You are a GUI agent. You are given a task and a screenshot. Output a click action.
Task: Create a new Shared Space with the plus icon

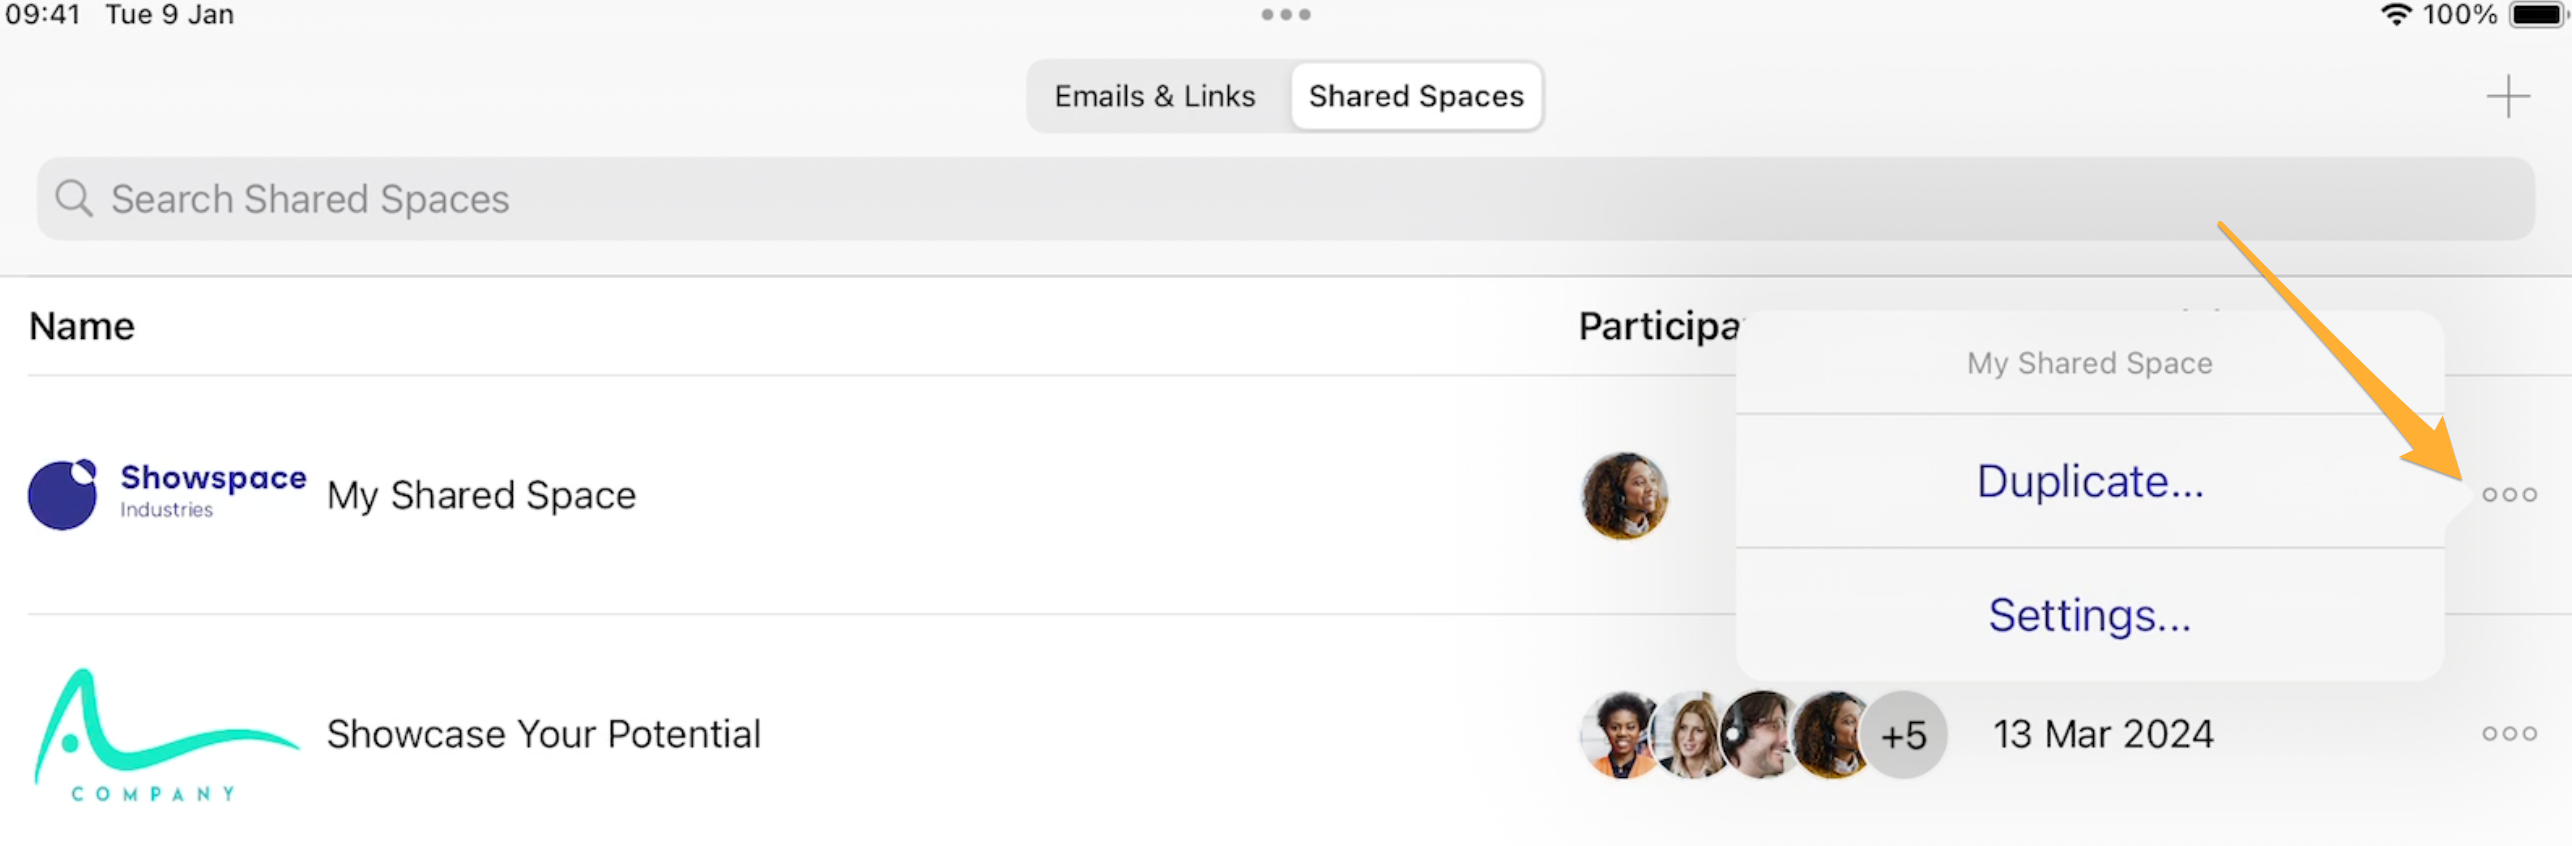(2509, 96)
